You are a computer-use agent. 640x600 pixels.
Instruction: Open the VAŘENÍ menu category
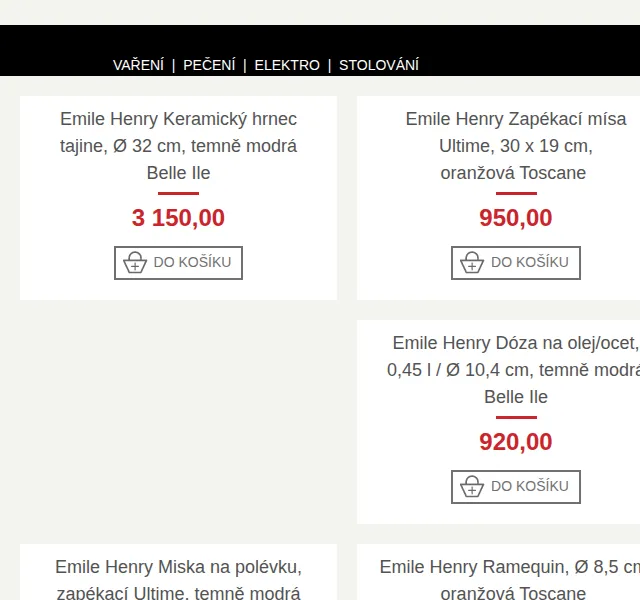pos(138,65)
